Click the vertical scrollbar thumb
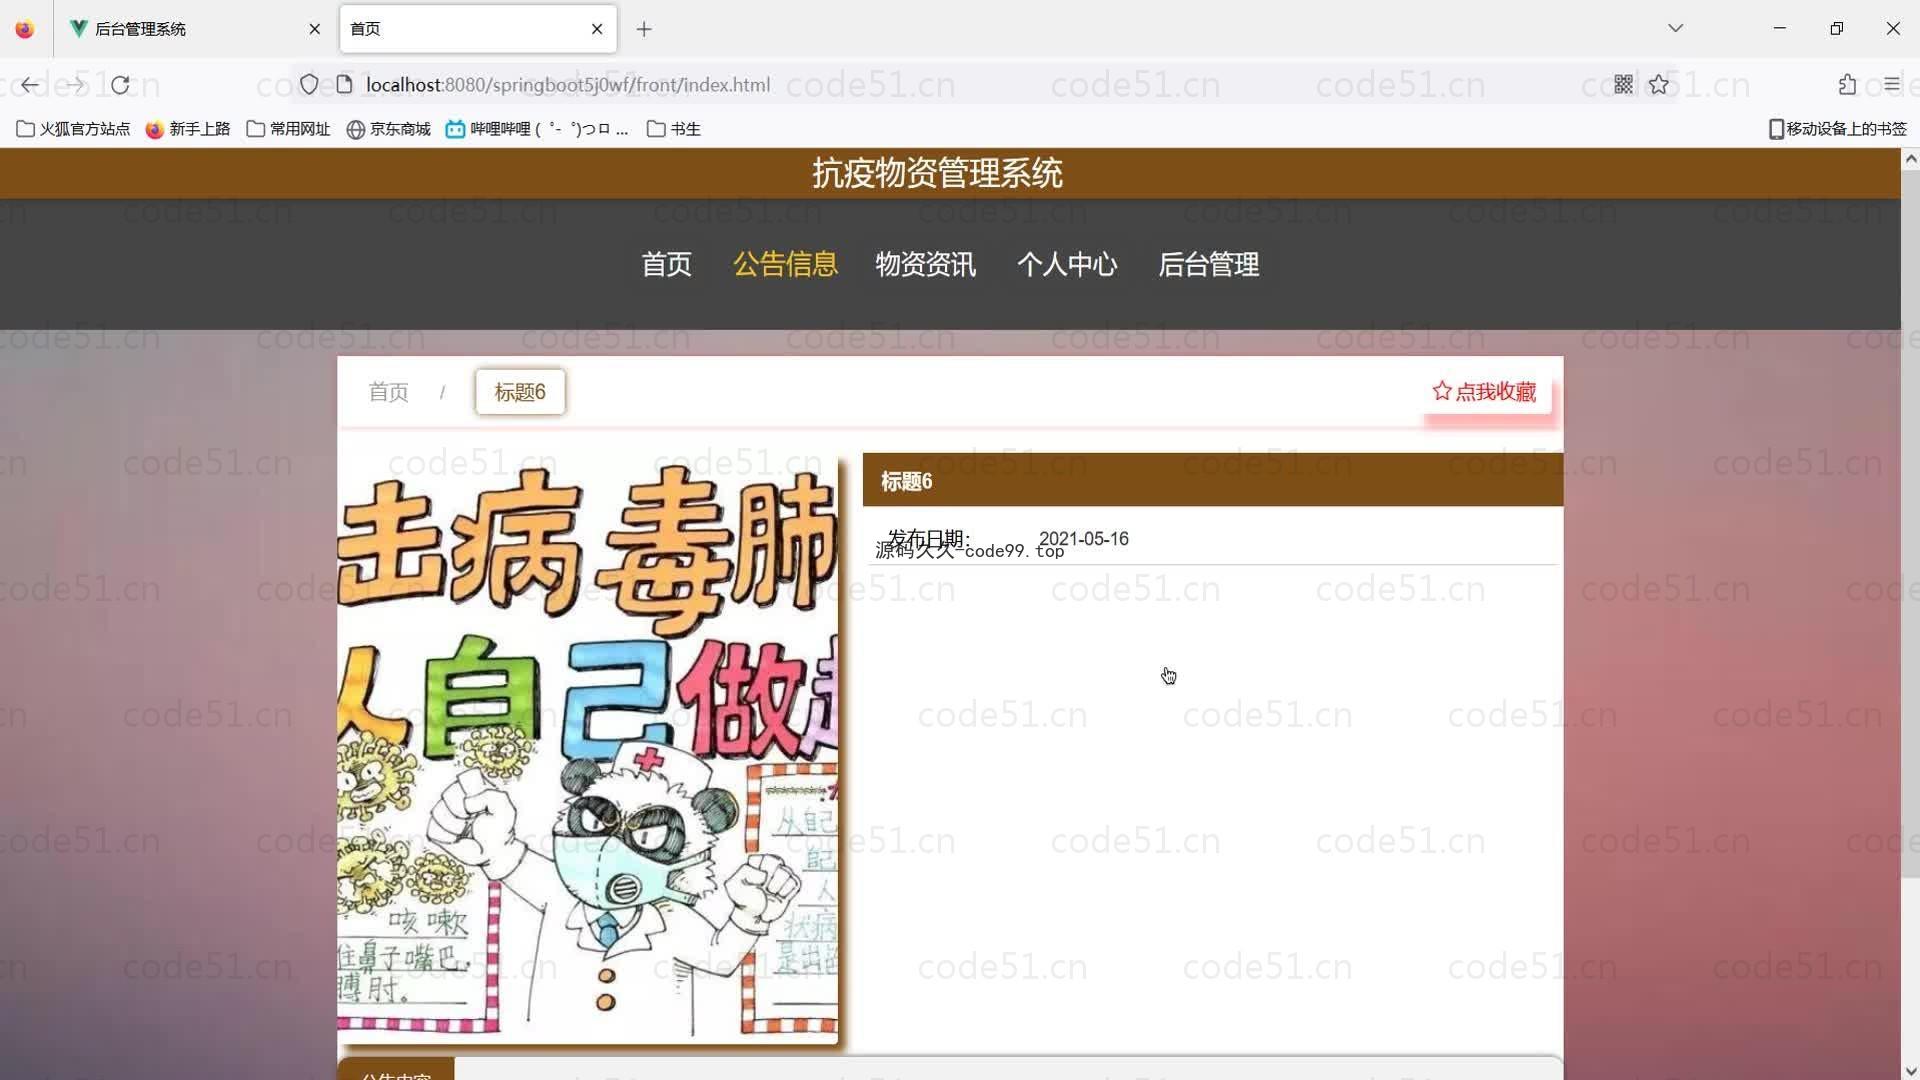Image resolution: width=1920 pixels, height=1080 pixels. tap(1910, 523)
